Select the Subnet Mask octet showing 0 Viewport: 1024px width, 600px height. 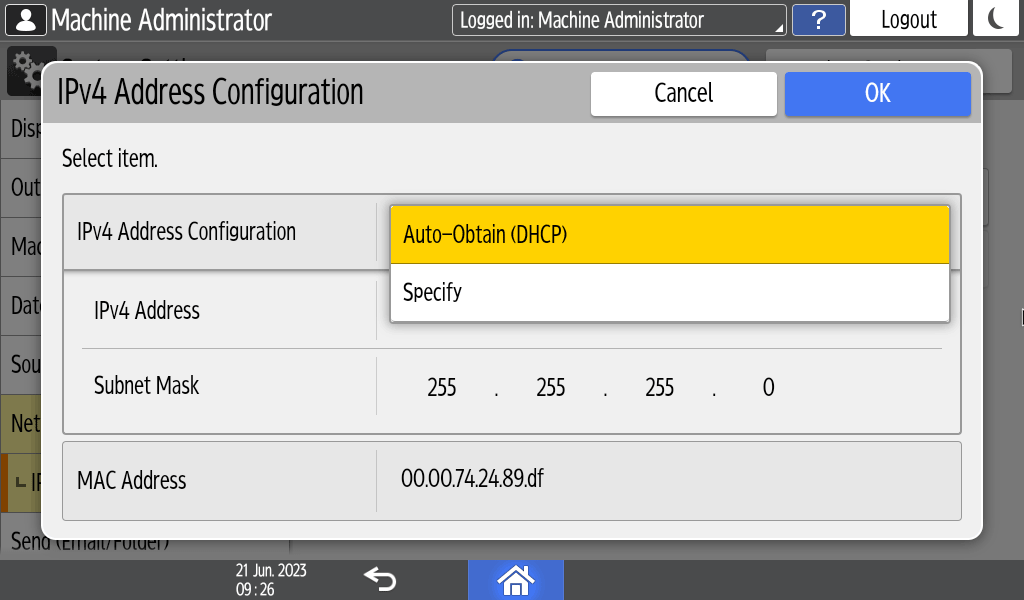pos(768,387)
